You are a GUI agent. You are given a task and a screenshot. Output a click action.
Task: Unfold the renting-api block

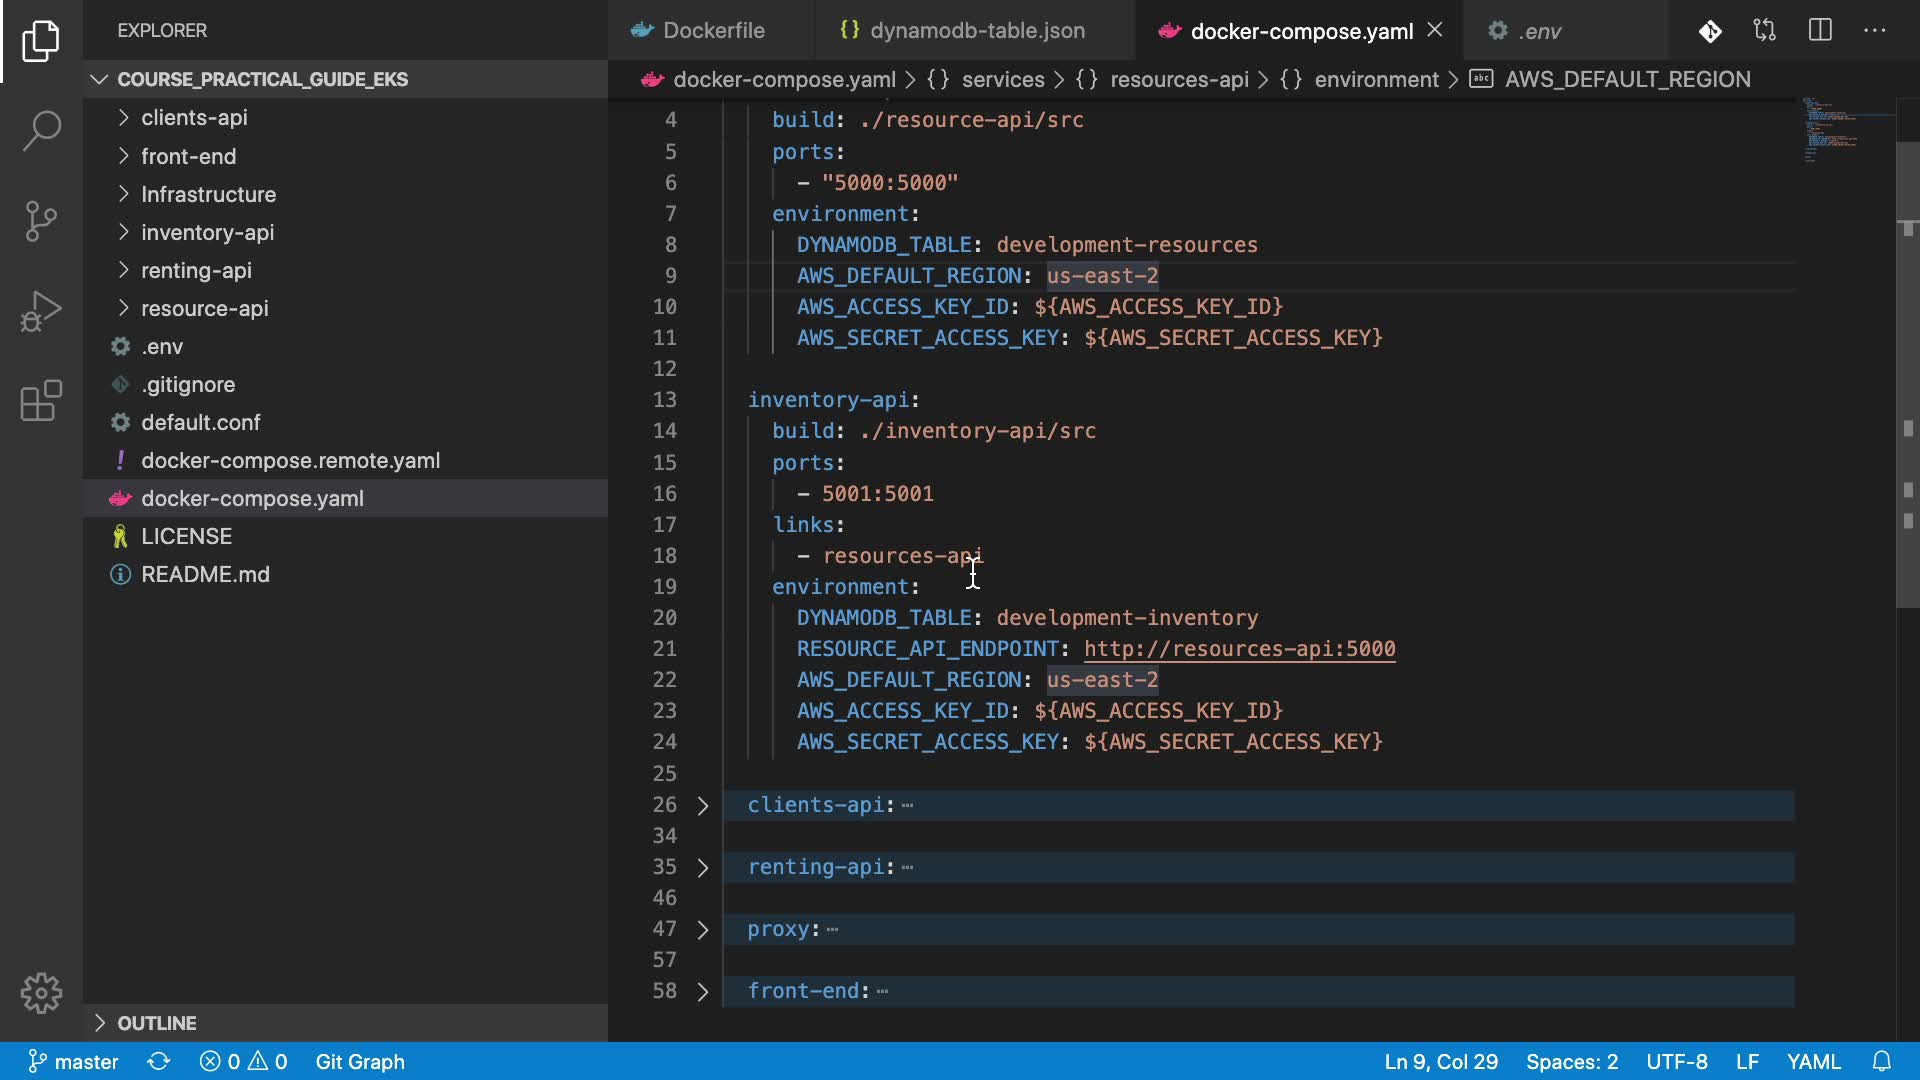703,868
